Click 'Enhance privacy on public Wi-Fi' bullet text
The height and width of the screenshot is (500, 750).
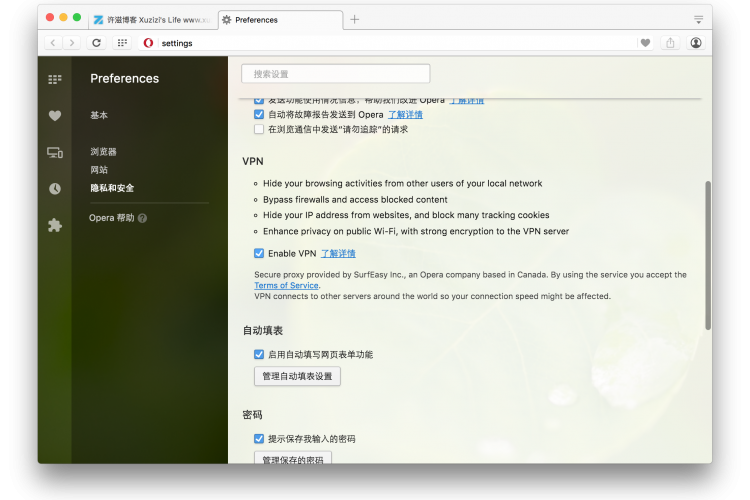(416, 231)
